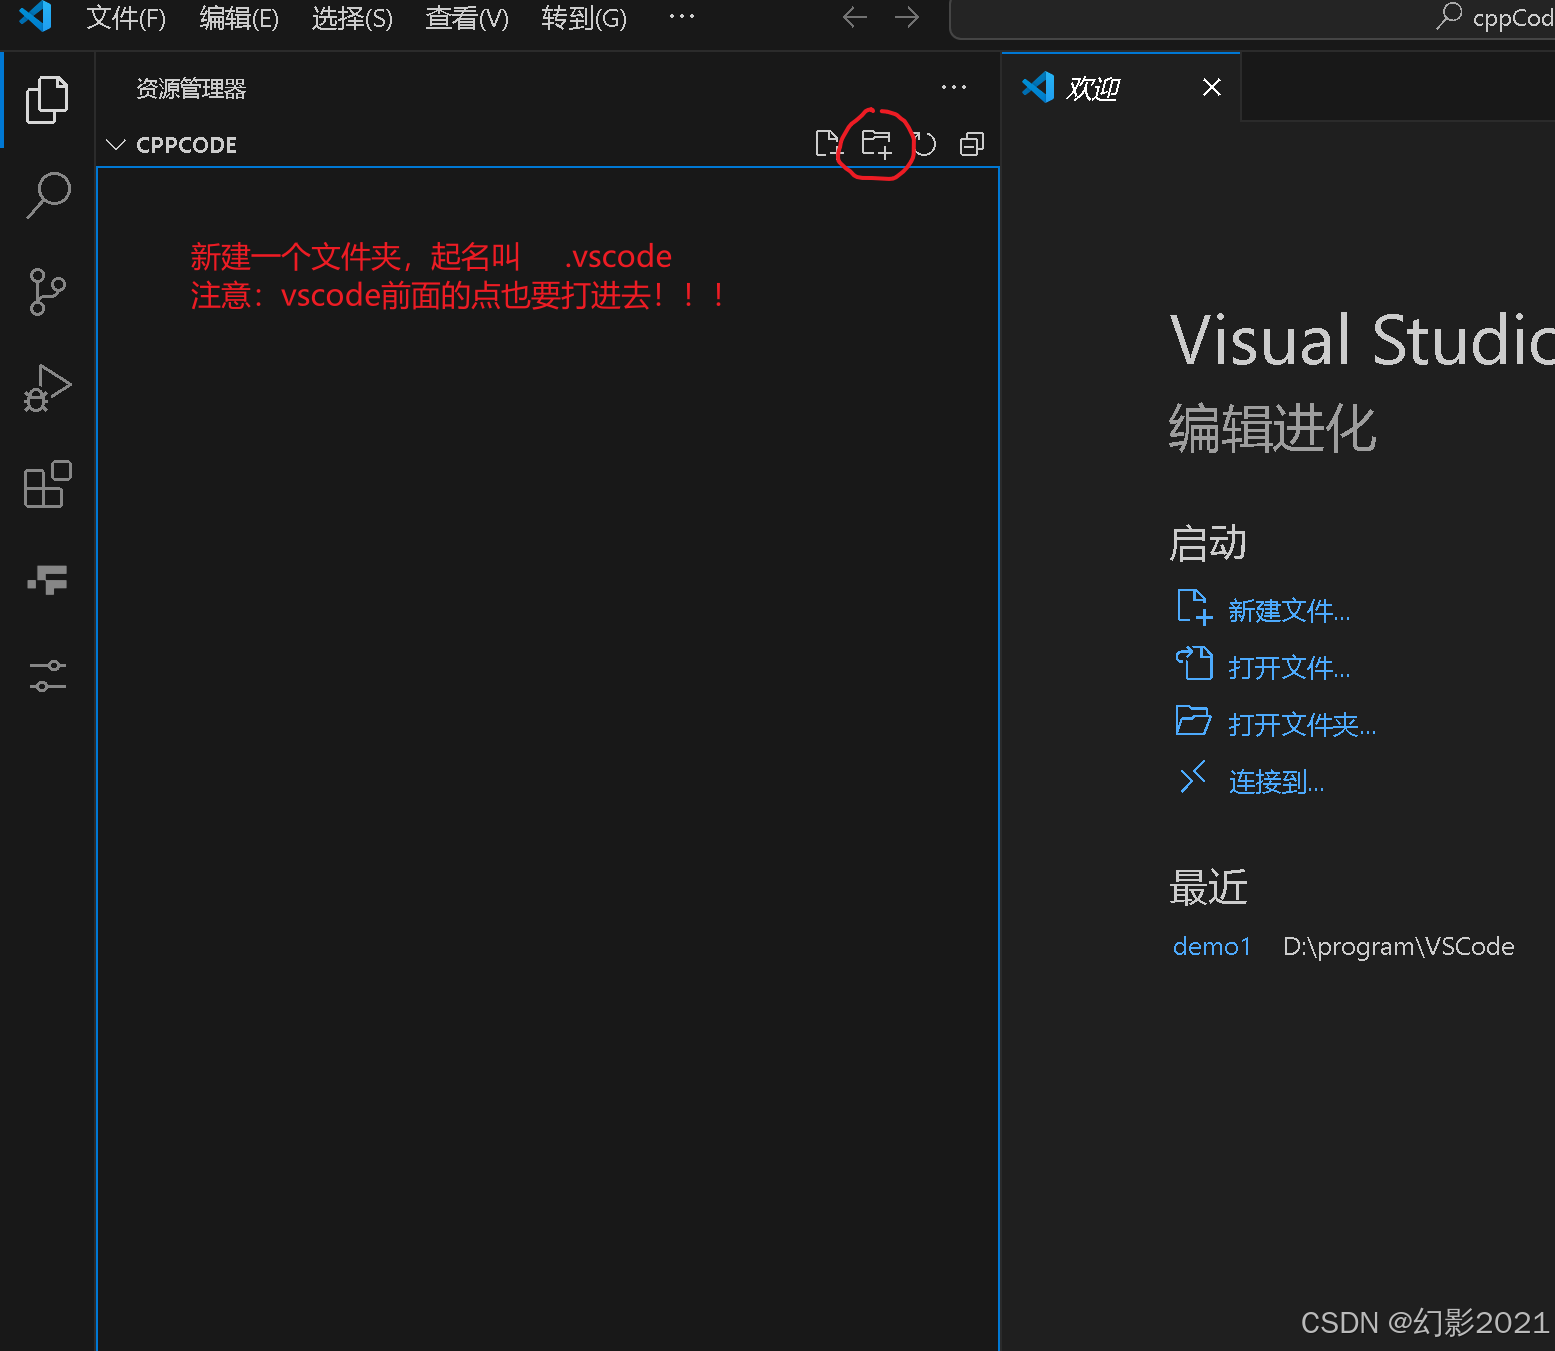Click the remote connect icon beside 连接到
Image resolution: width=1555 pixels, height=1351 pixels.
click(x=1194, y=777)
